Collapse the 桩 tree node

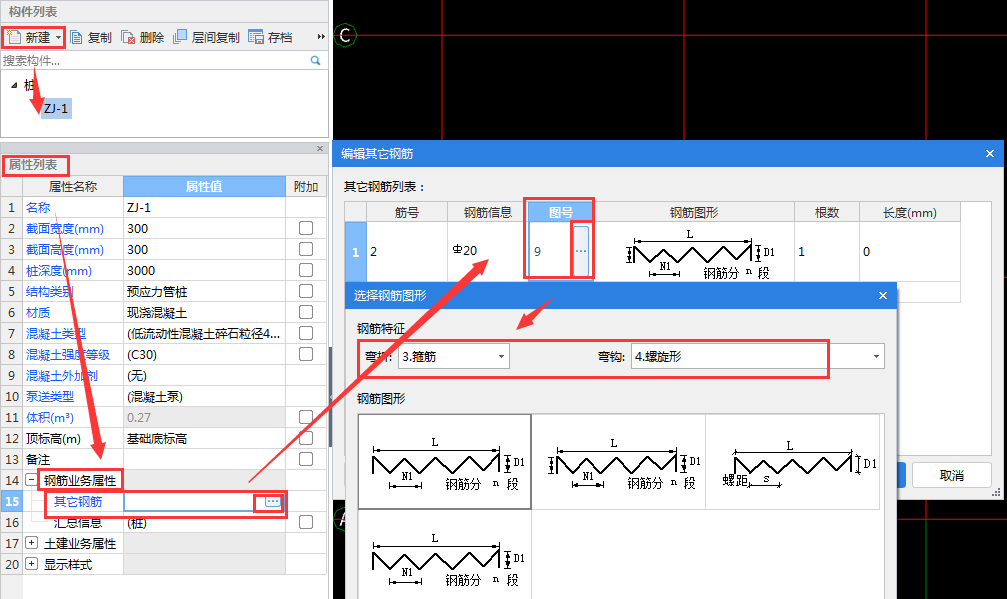coord(14,85)
